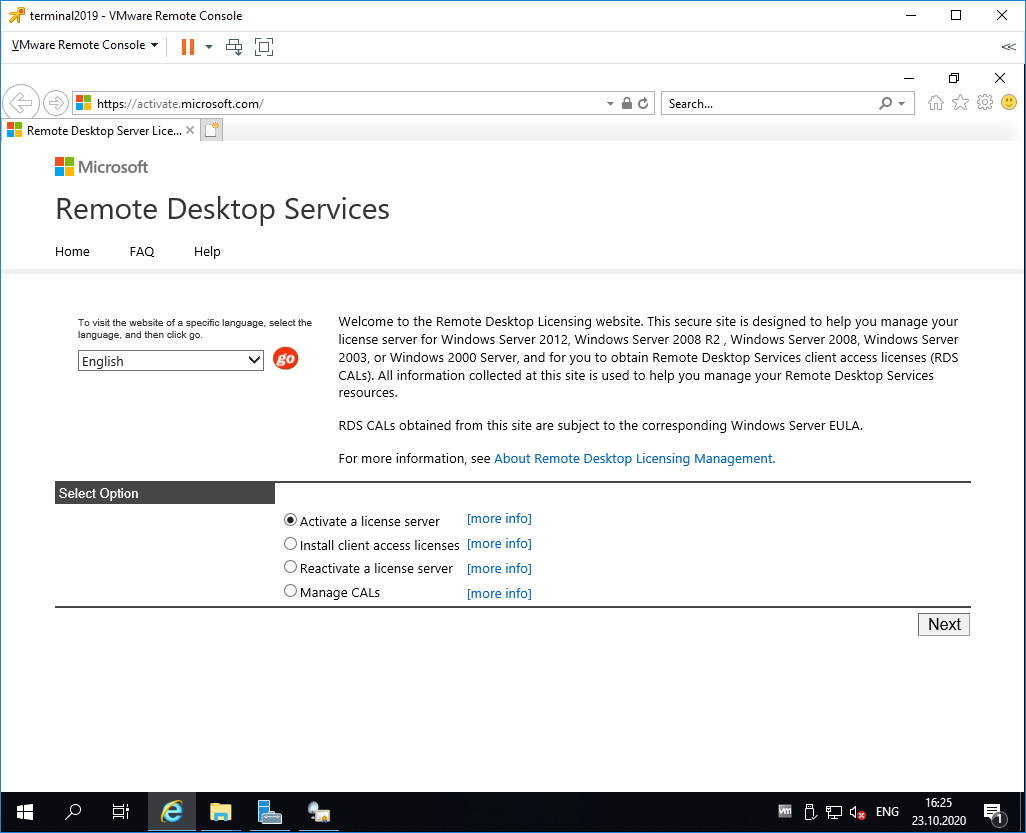Go back with the browser back arrow
Screen dimensions: 1026x833
click(21, 103)
